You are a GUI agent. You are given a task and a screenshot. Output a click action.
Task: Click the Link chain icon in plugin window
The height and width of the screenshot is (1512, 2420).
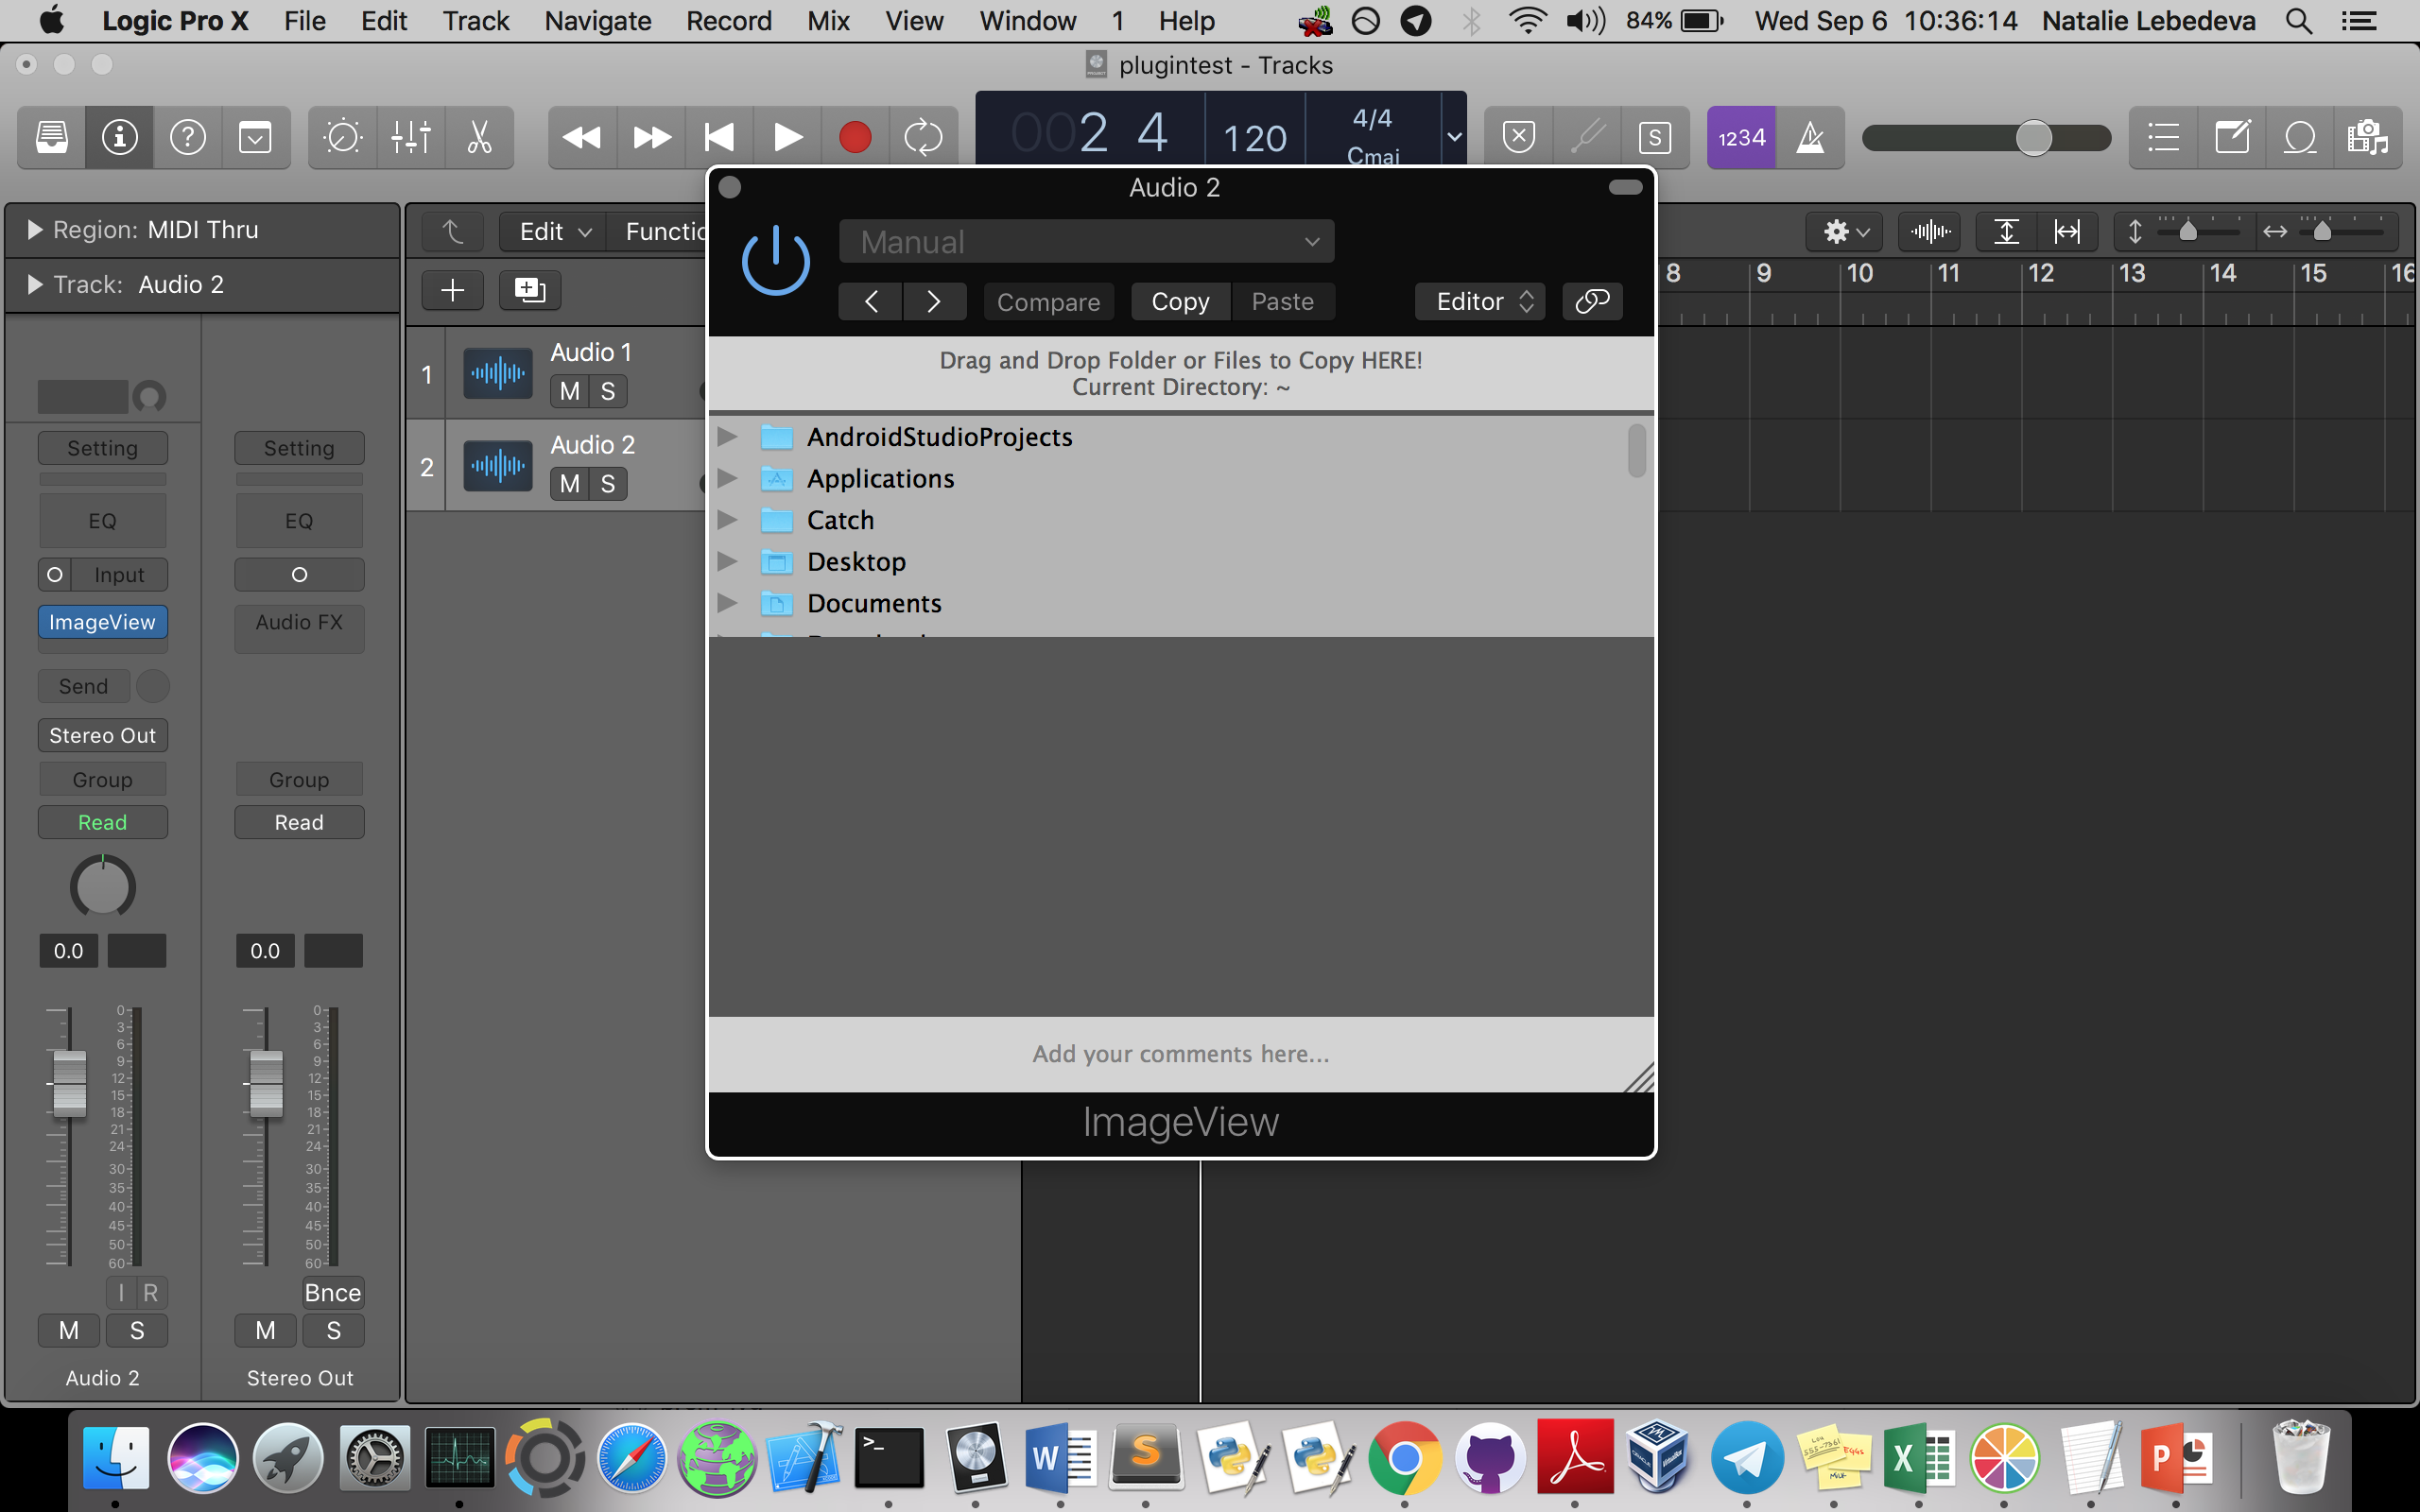click(x=1591, y=301)
